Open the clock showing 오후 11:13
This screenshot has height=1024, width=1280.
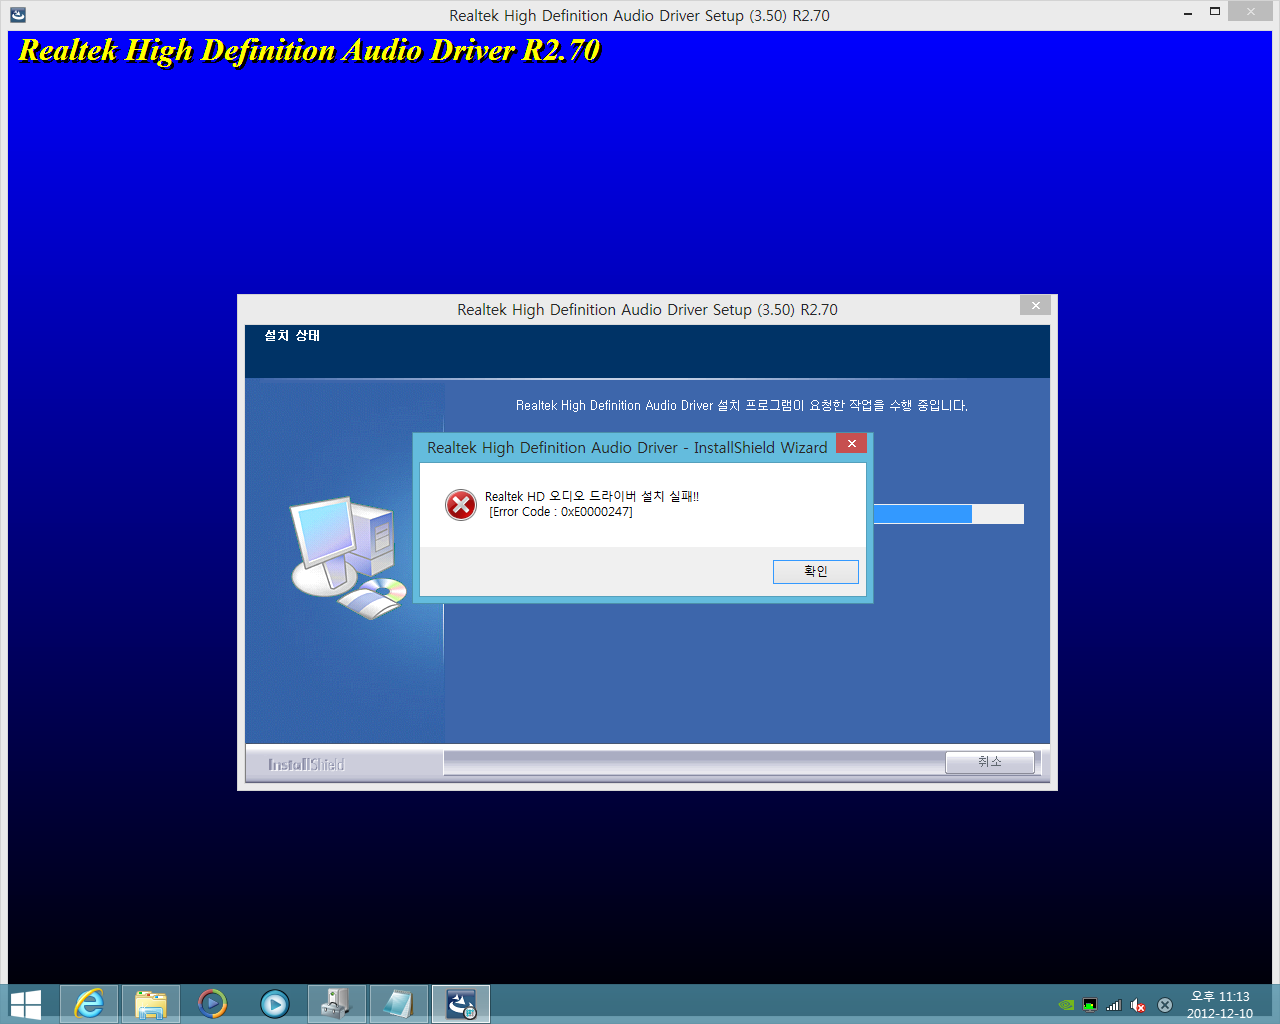1220,1004
